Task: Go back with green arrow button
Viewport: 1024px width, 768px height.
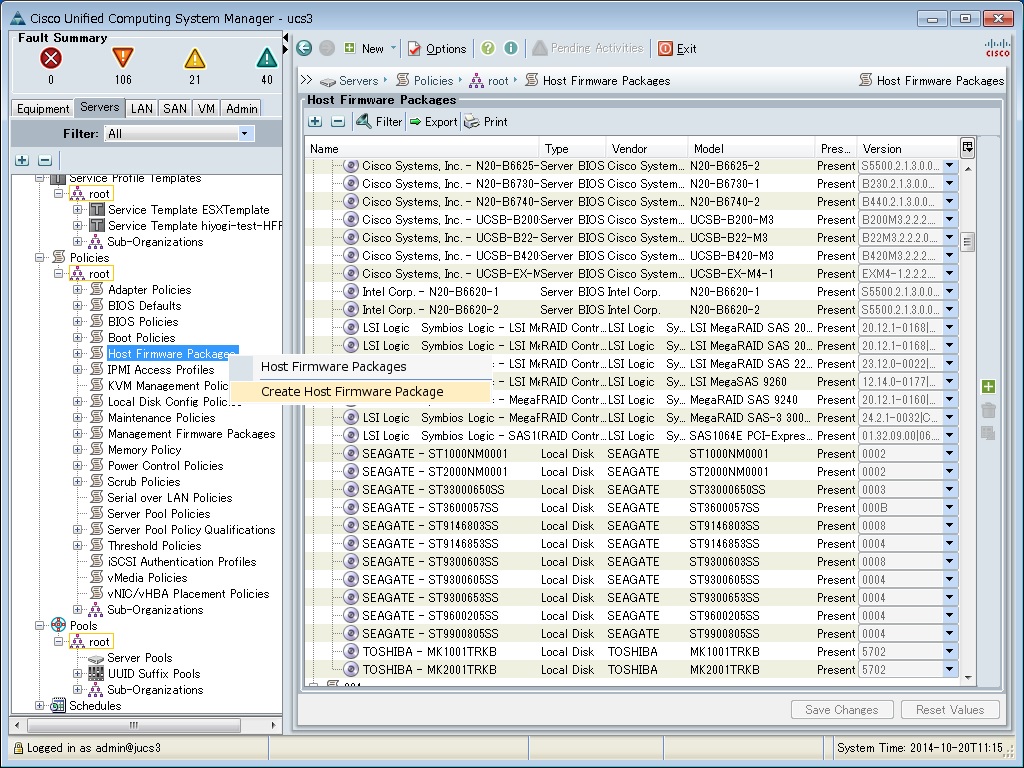Action: pyautogui.click(x=304, y=48)
